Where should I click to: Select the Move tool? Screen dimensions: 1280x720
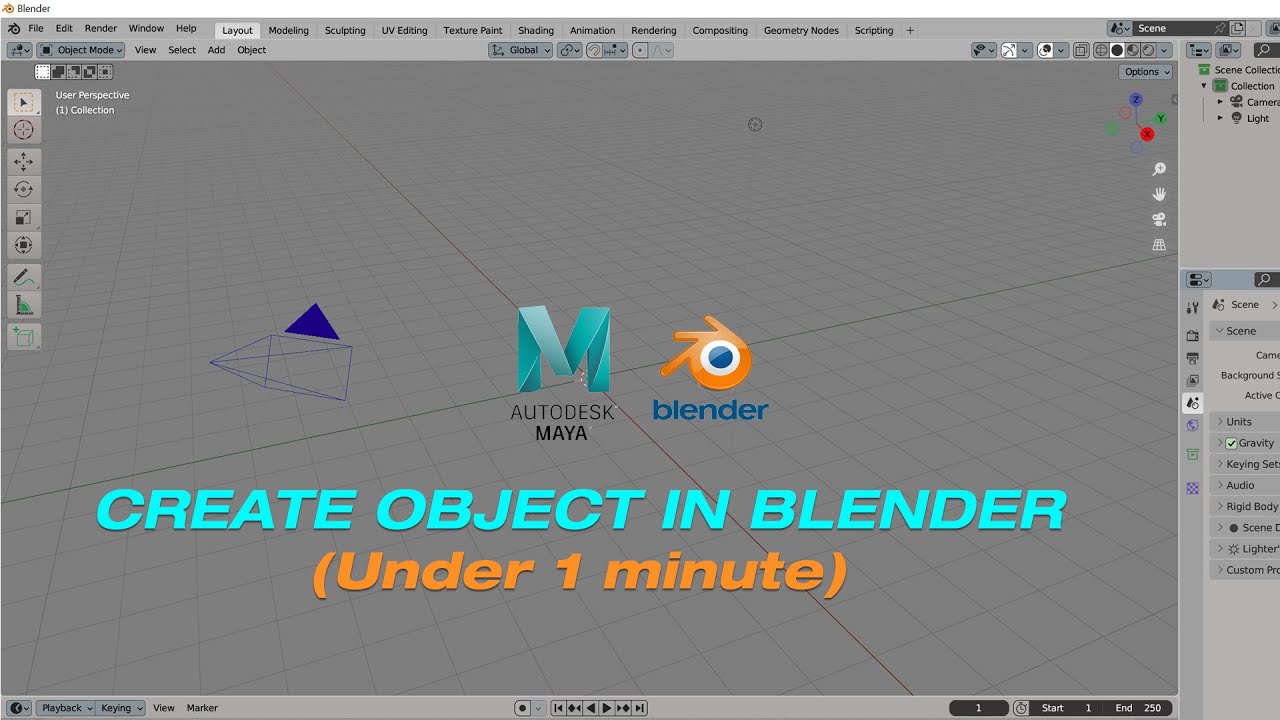click(x=24, y=162)
